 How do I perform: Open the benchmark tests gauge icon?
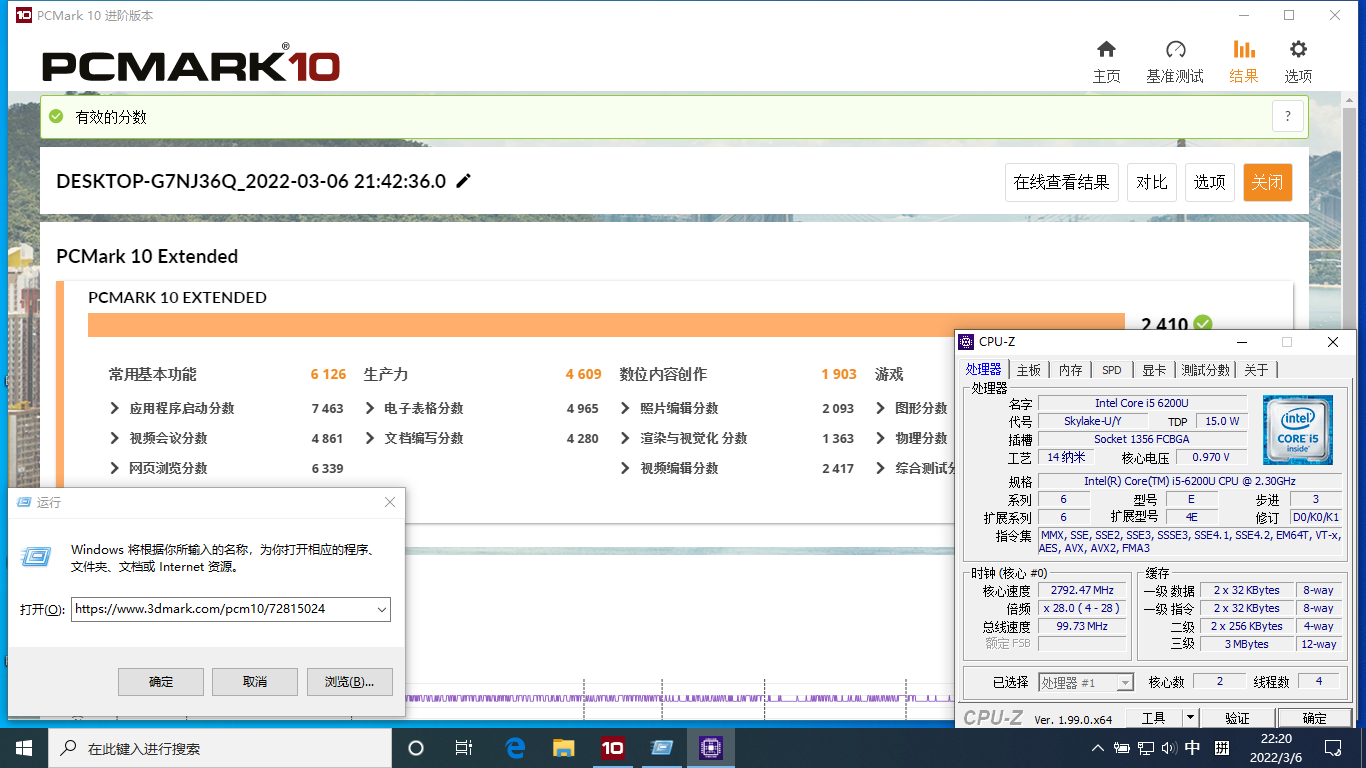[1175, 49]
